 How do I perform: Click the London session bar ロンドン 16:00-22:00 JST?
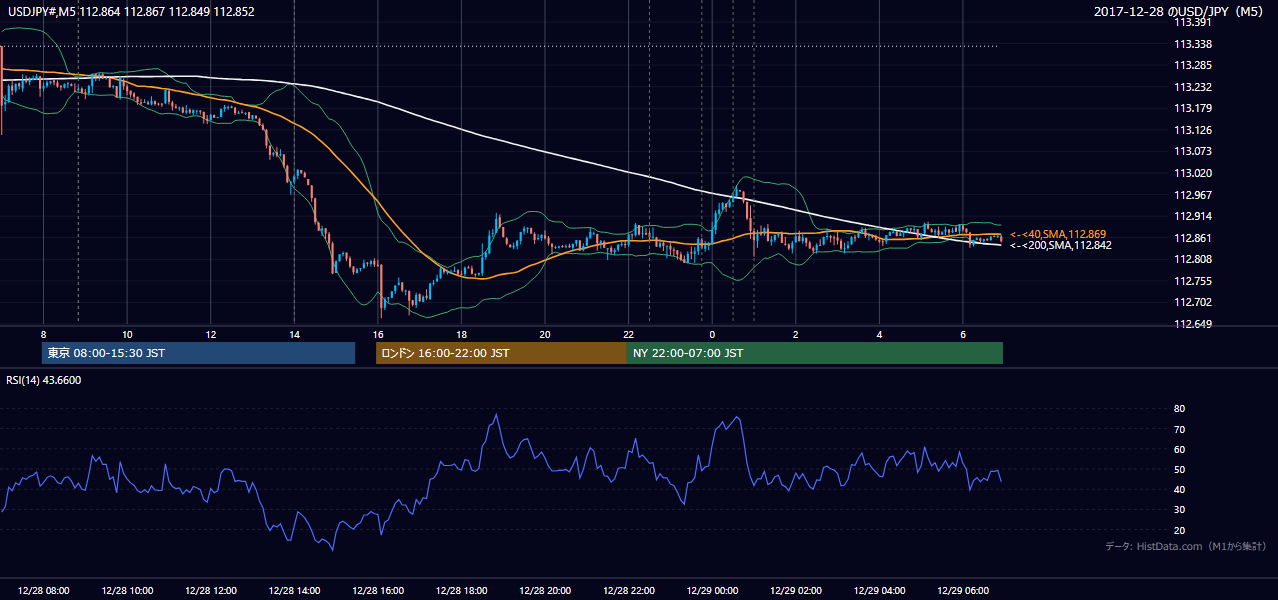click(501, 353)
